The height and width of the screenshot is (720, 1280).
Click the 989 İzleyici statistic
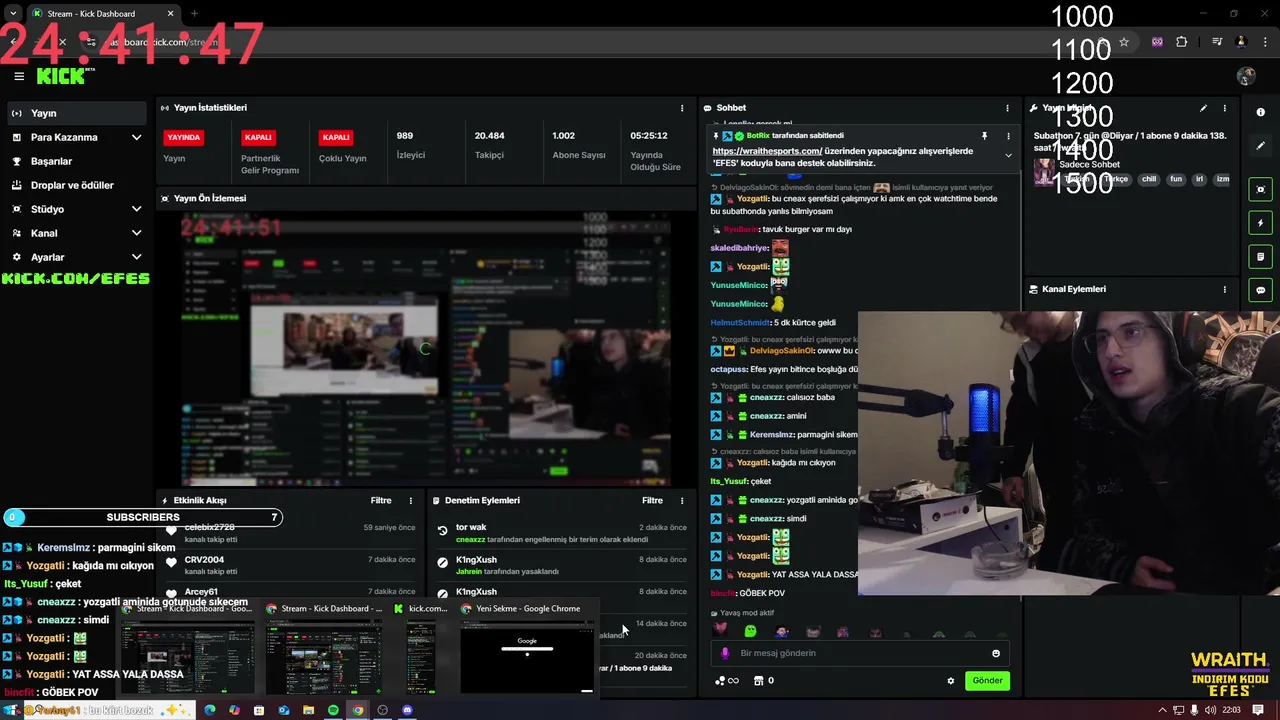[410, 145]
